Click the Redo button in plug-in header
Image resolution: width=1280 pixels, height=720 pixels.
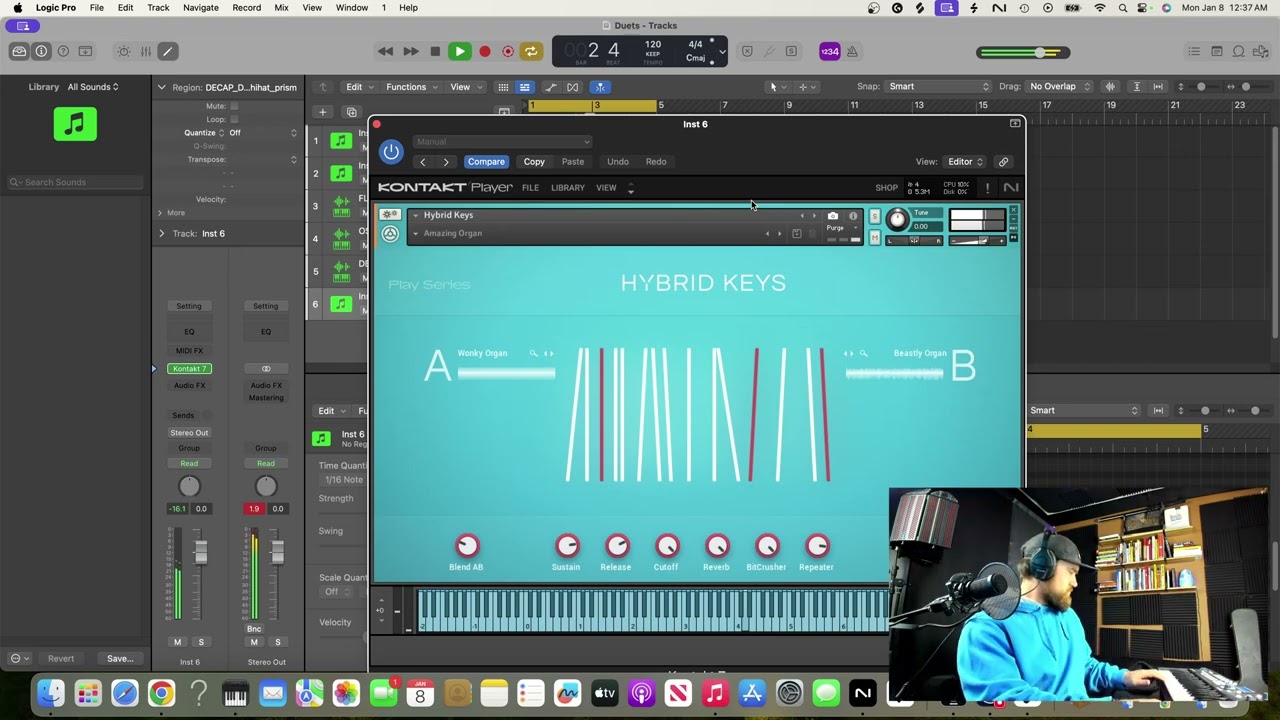(x=656, y=161)
